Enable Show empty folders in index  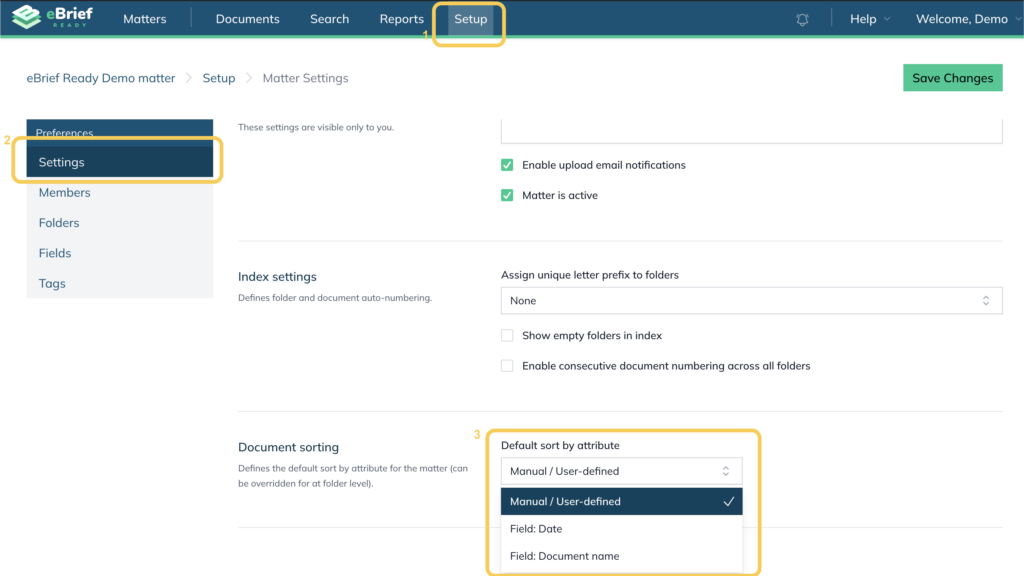click(507, 336)
